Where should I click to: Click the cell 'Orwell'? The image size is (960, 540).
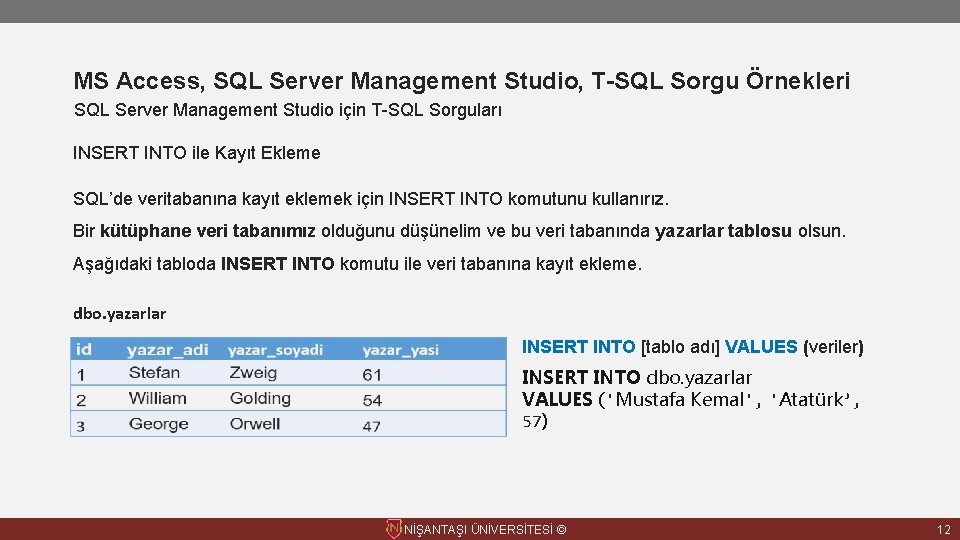(255, 424)
